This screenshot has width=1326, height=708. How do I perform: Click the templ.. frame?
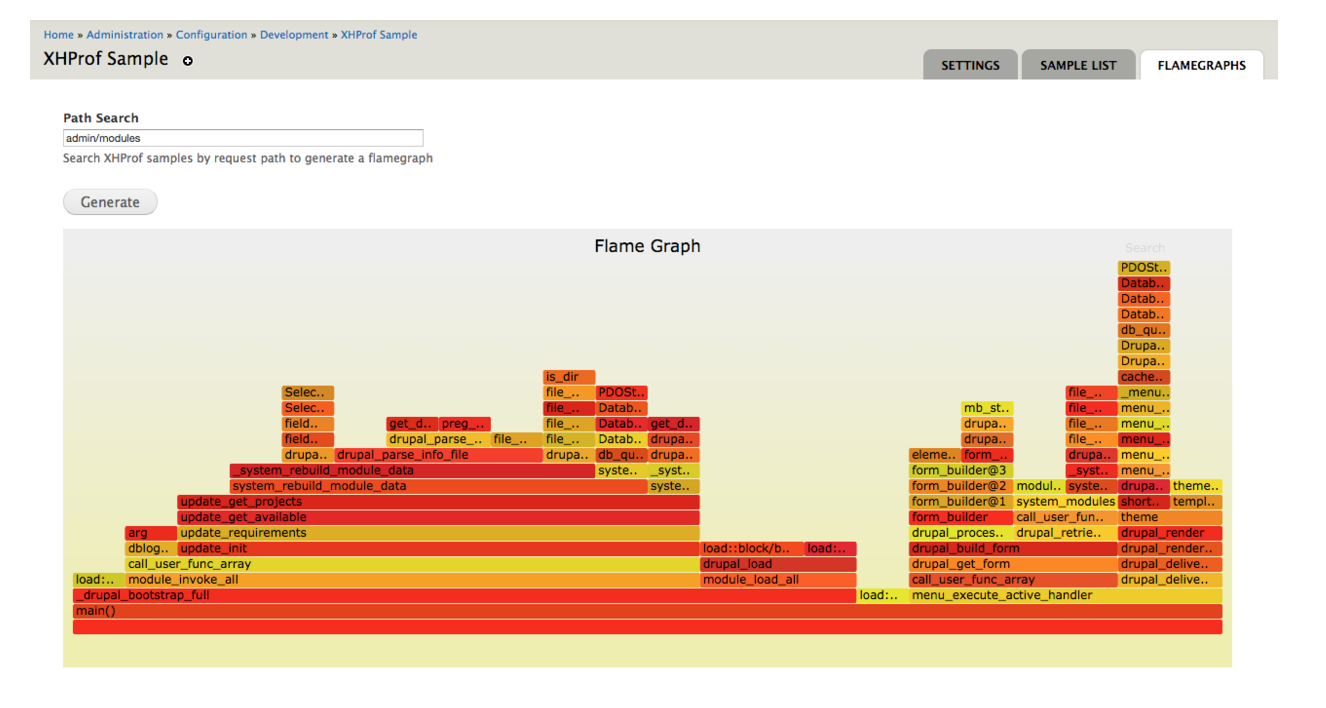pyautogui.click(x=1196, y=502)
